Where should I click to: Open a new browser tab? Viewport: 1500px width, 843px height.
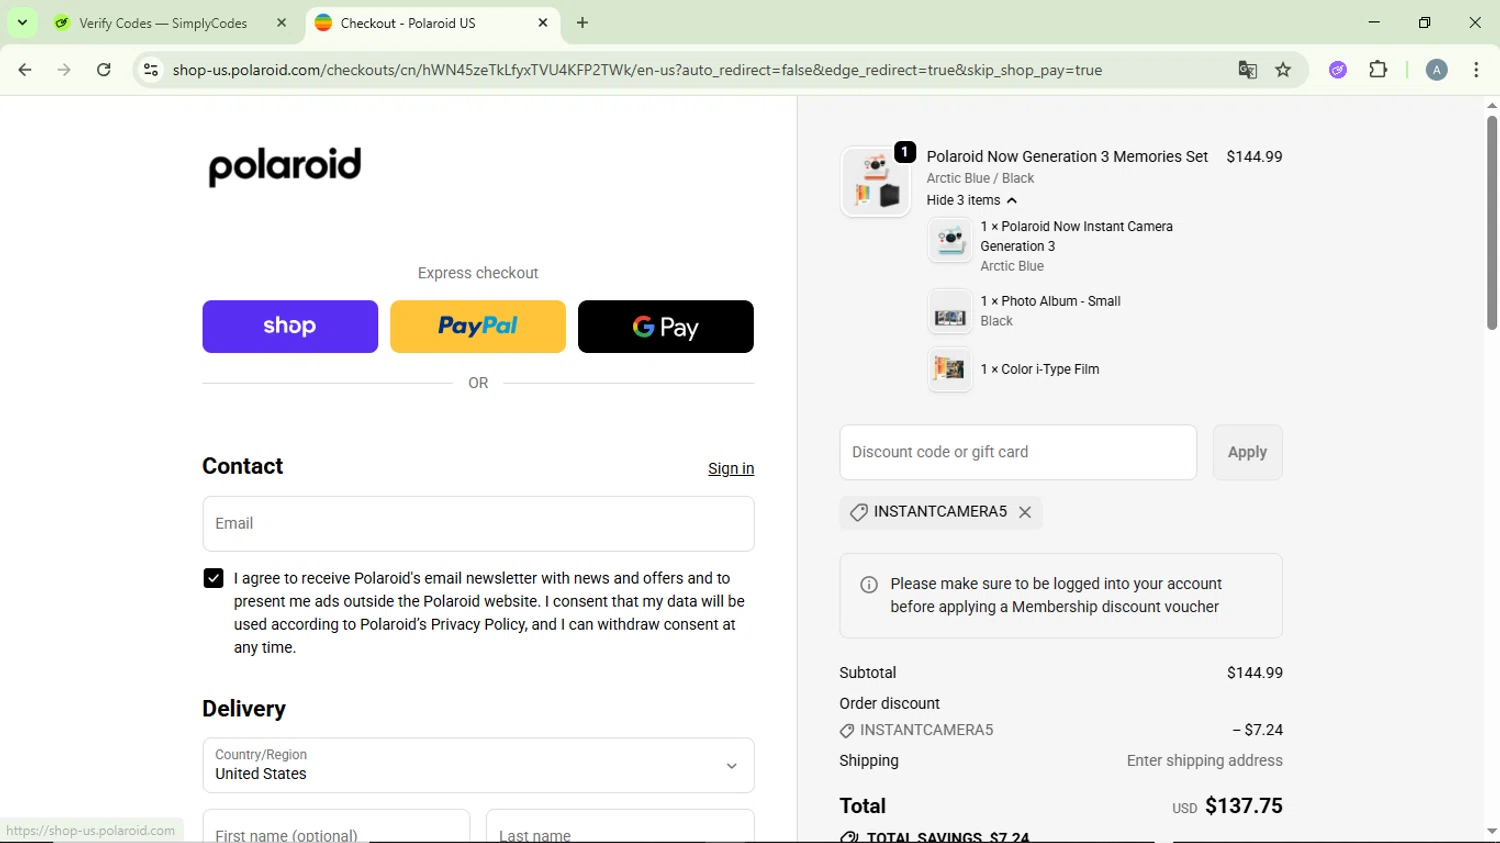pyautogui.click(x=583, y=23)
